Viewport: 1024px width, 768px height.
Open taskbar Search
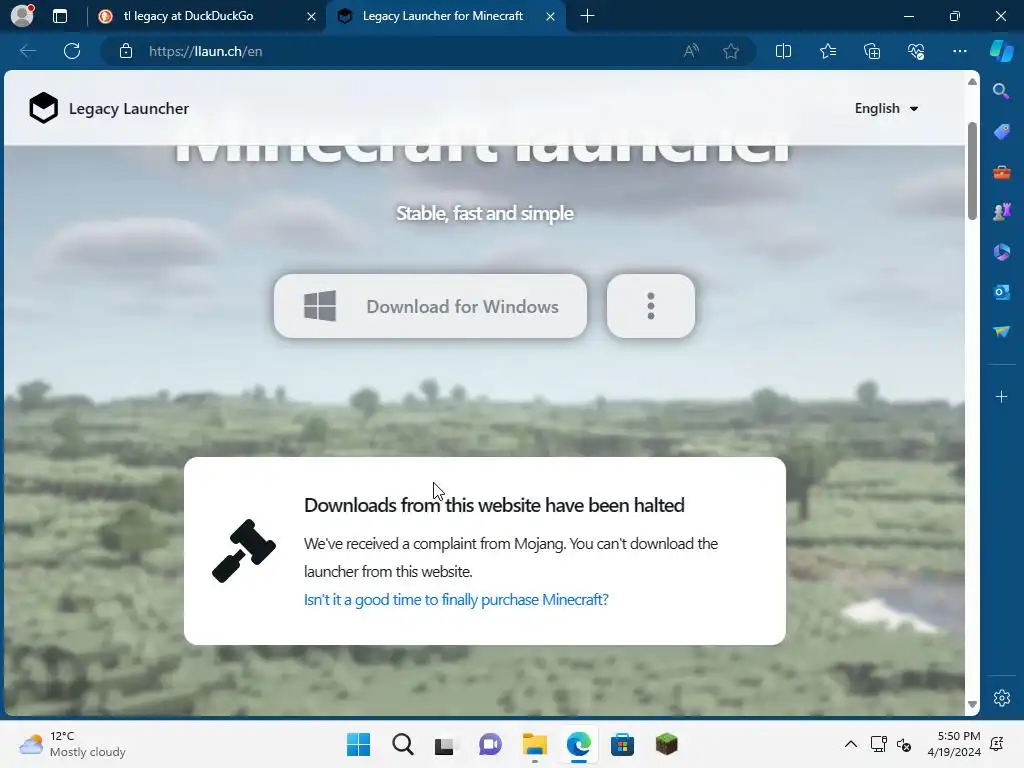tap(402, 744)
